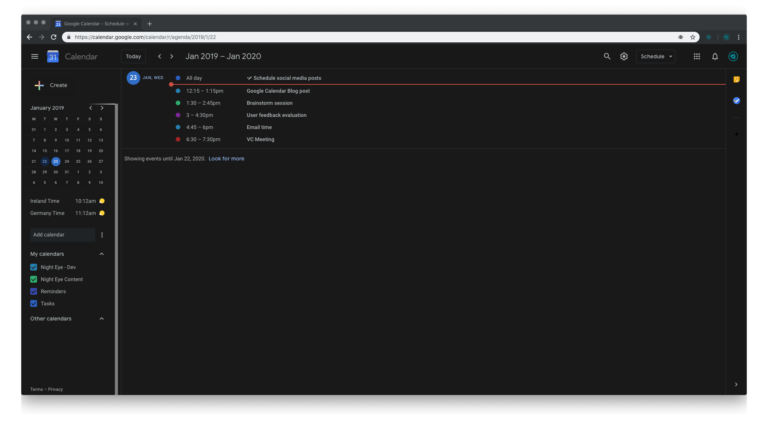
Task: Select the Google Calendar browser tab
Action: (97, 23)
